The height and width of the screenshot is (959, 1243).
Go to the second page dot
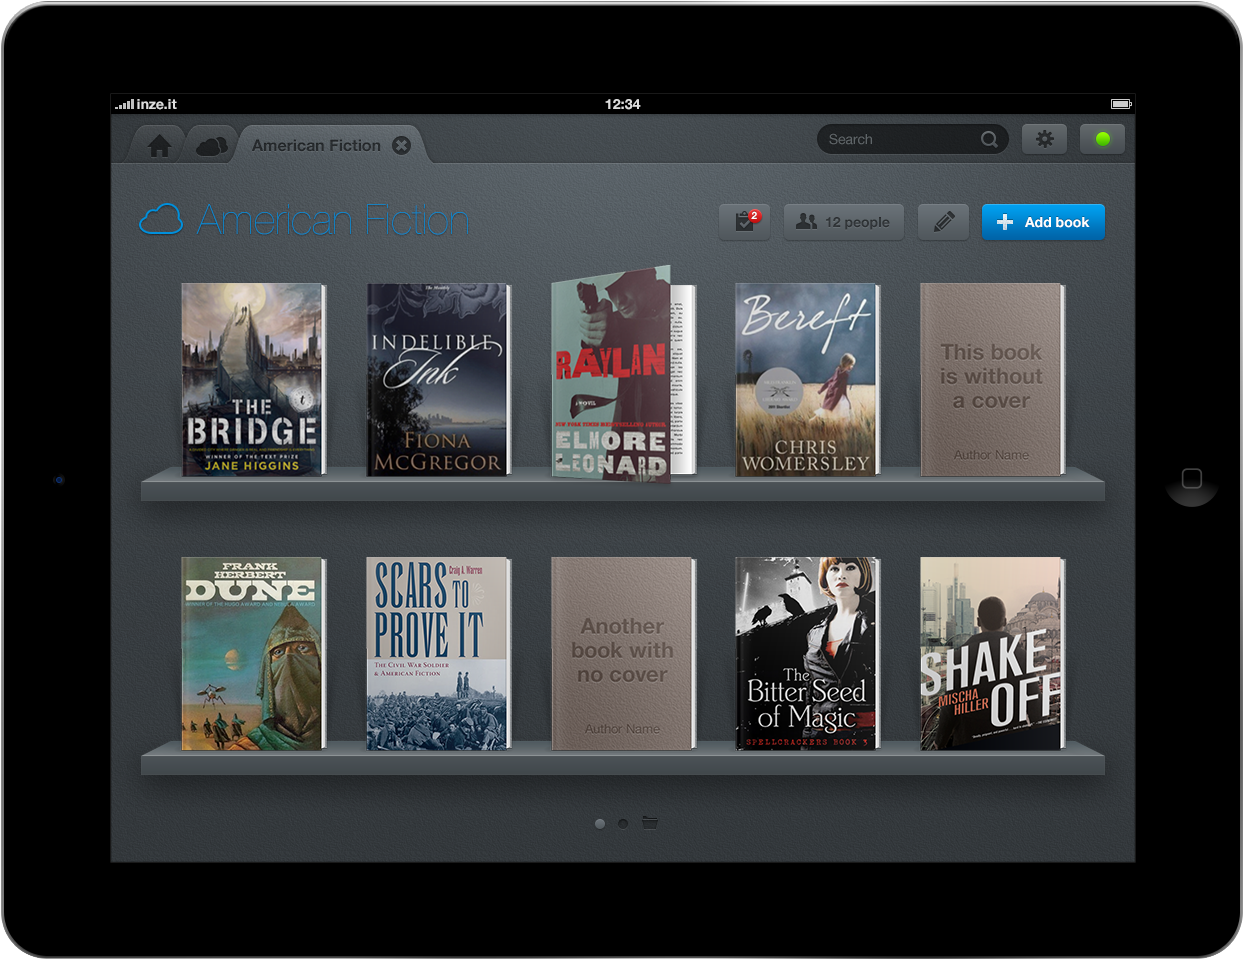[623, 824]
